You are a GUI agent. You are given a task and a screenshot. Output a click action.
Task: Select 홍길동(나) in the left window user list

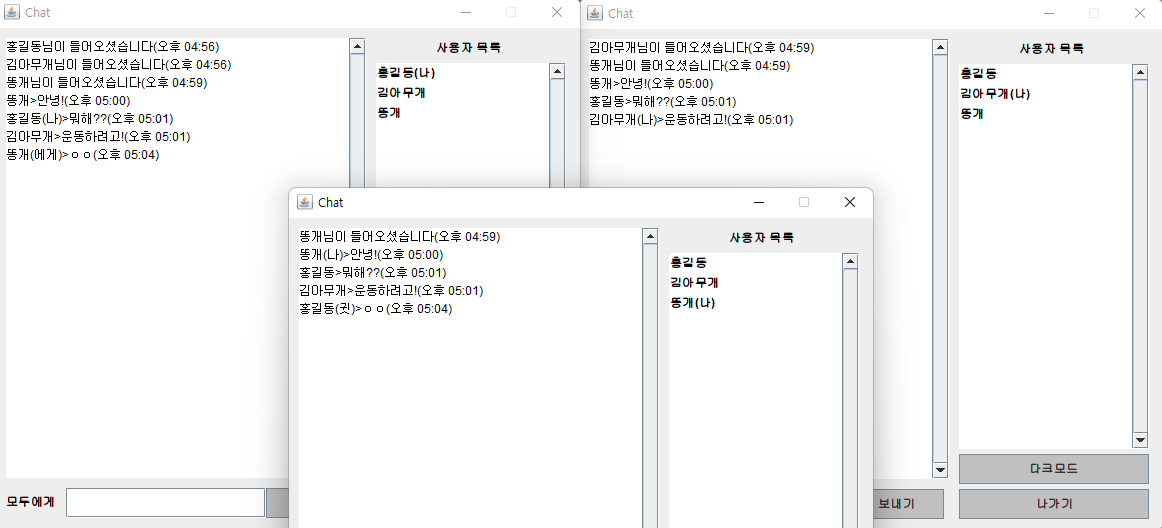406,73
